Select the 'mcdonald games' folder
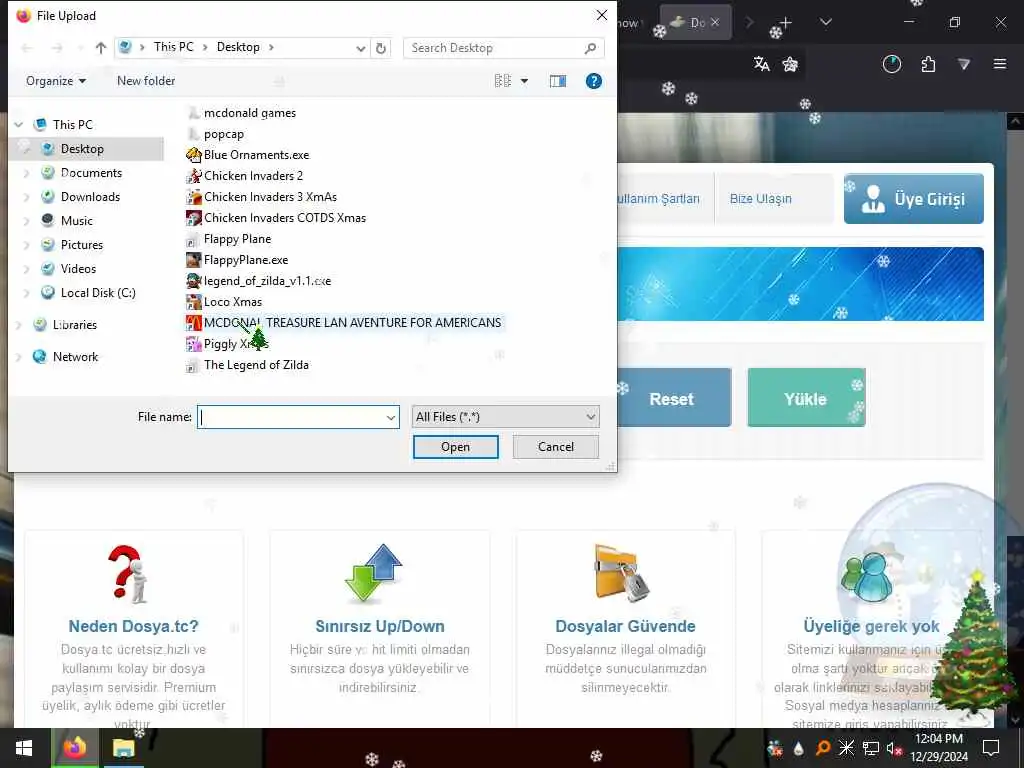 [x=249, y=113]
